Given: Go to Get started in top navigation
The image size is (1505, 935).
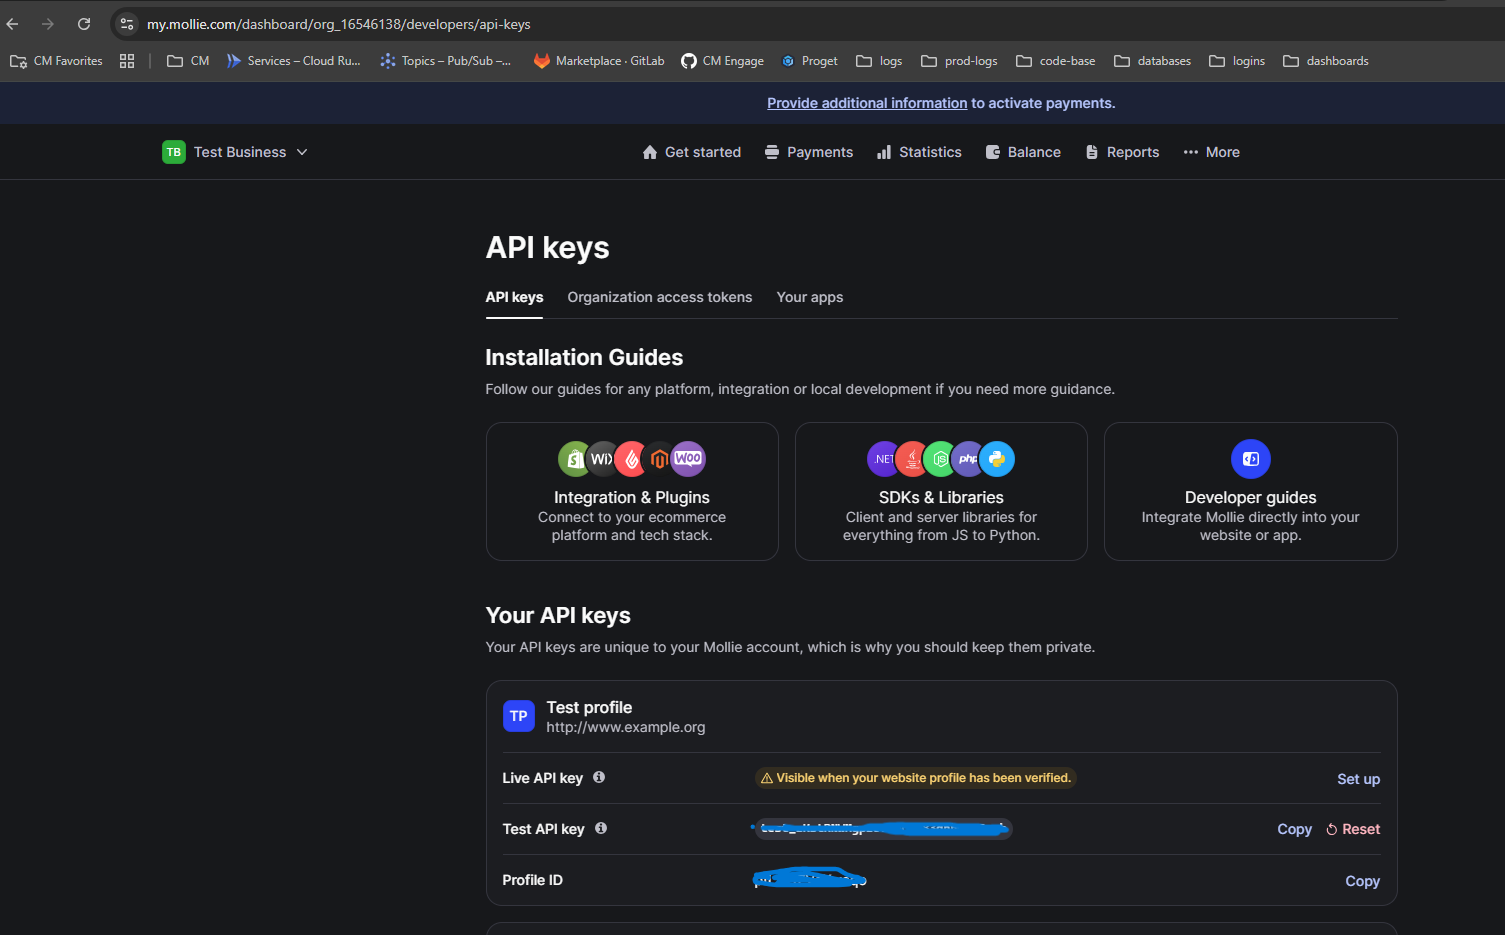Looking at the screenshot, I should tap(692, 152).
